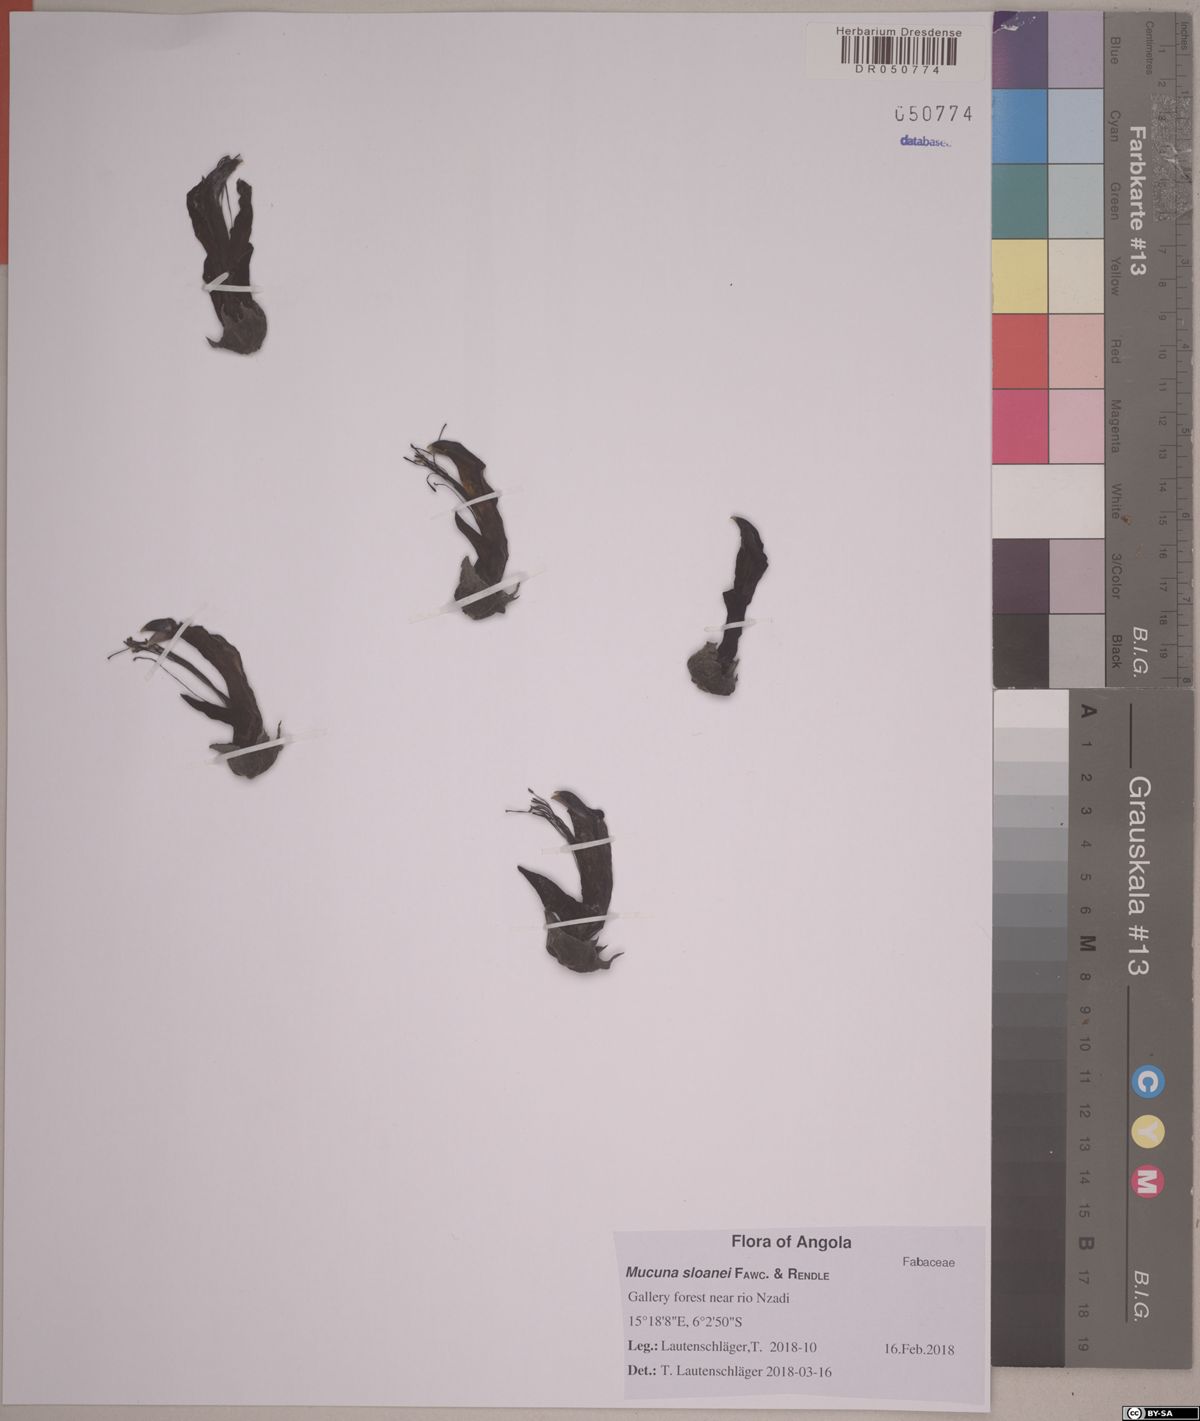Pick the saturated magenta swatch on Farbkarte
1200x1421 pixels.
coord(1019,426)
